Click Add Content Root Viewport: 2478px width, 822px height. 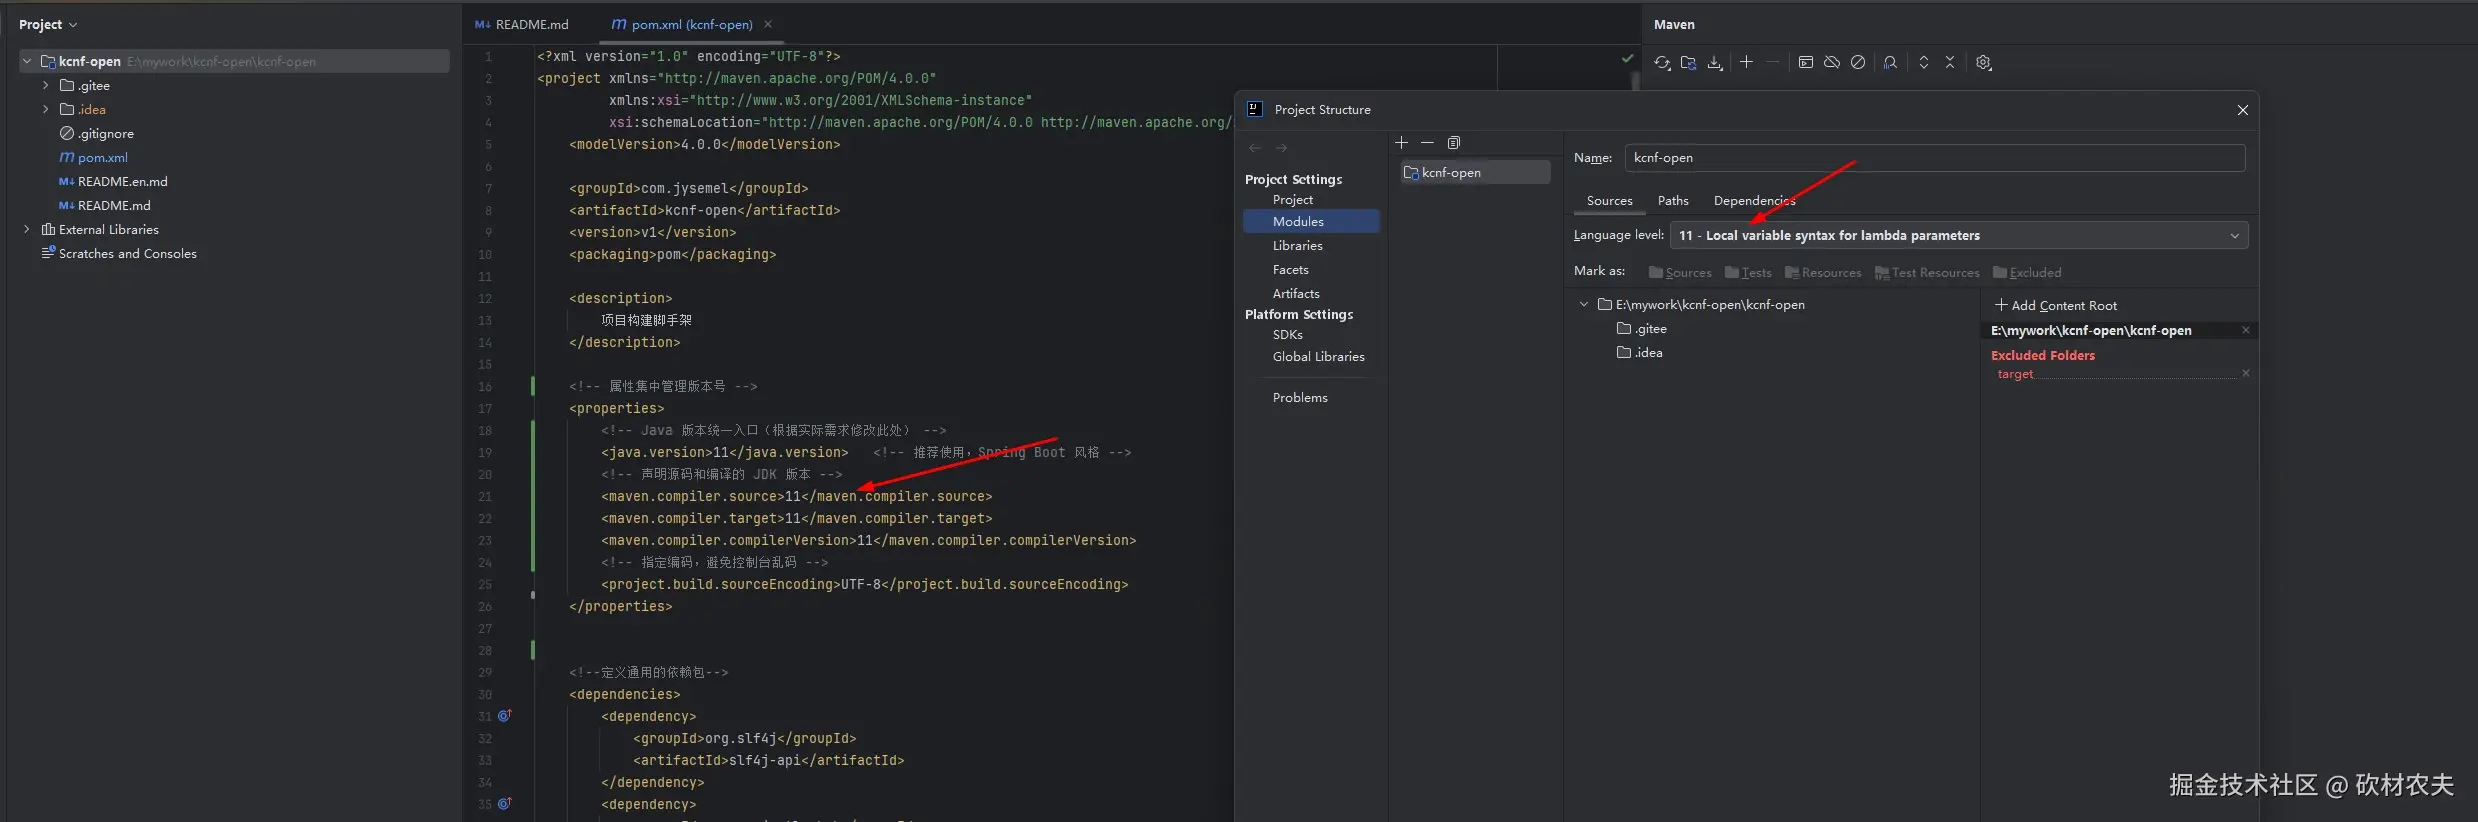(x=2056, y=305)
